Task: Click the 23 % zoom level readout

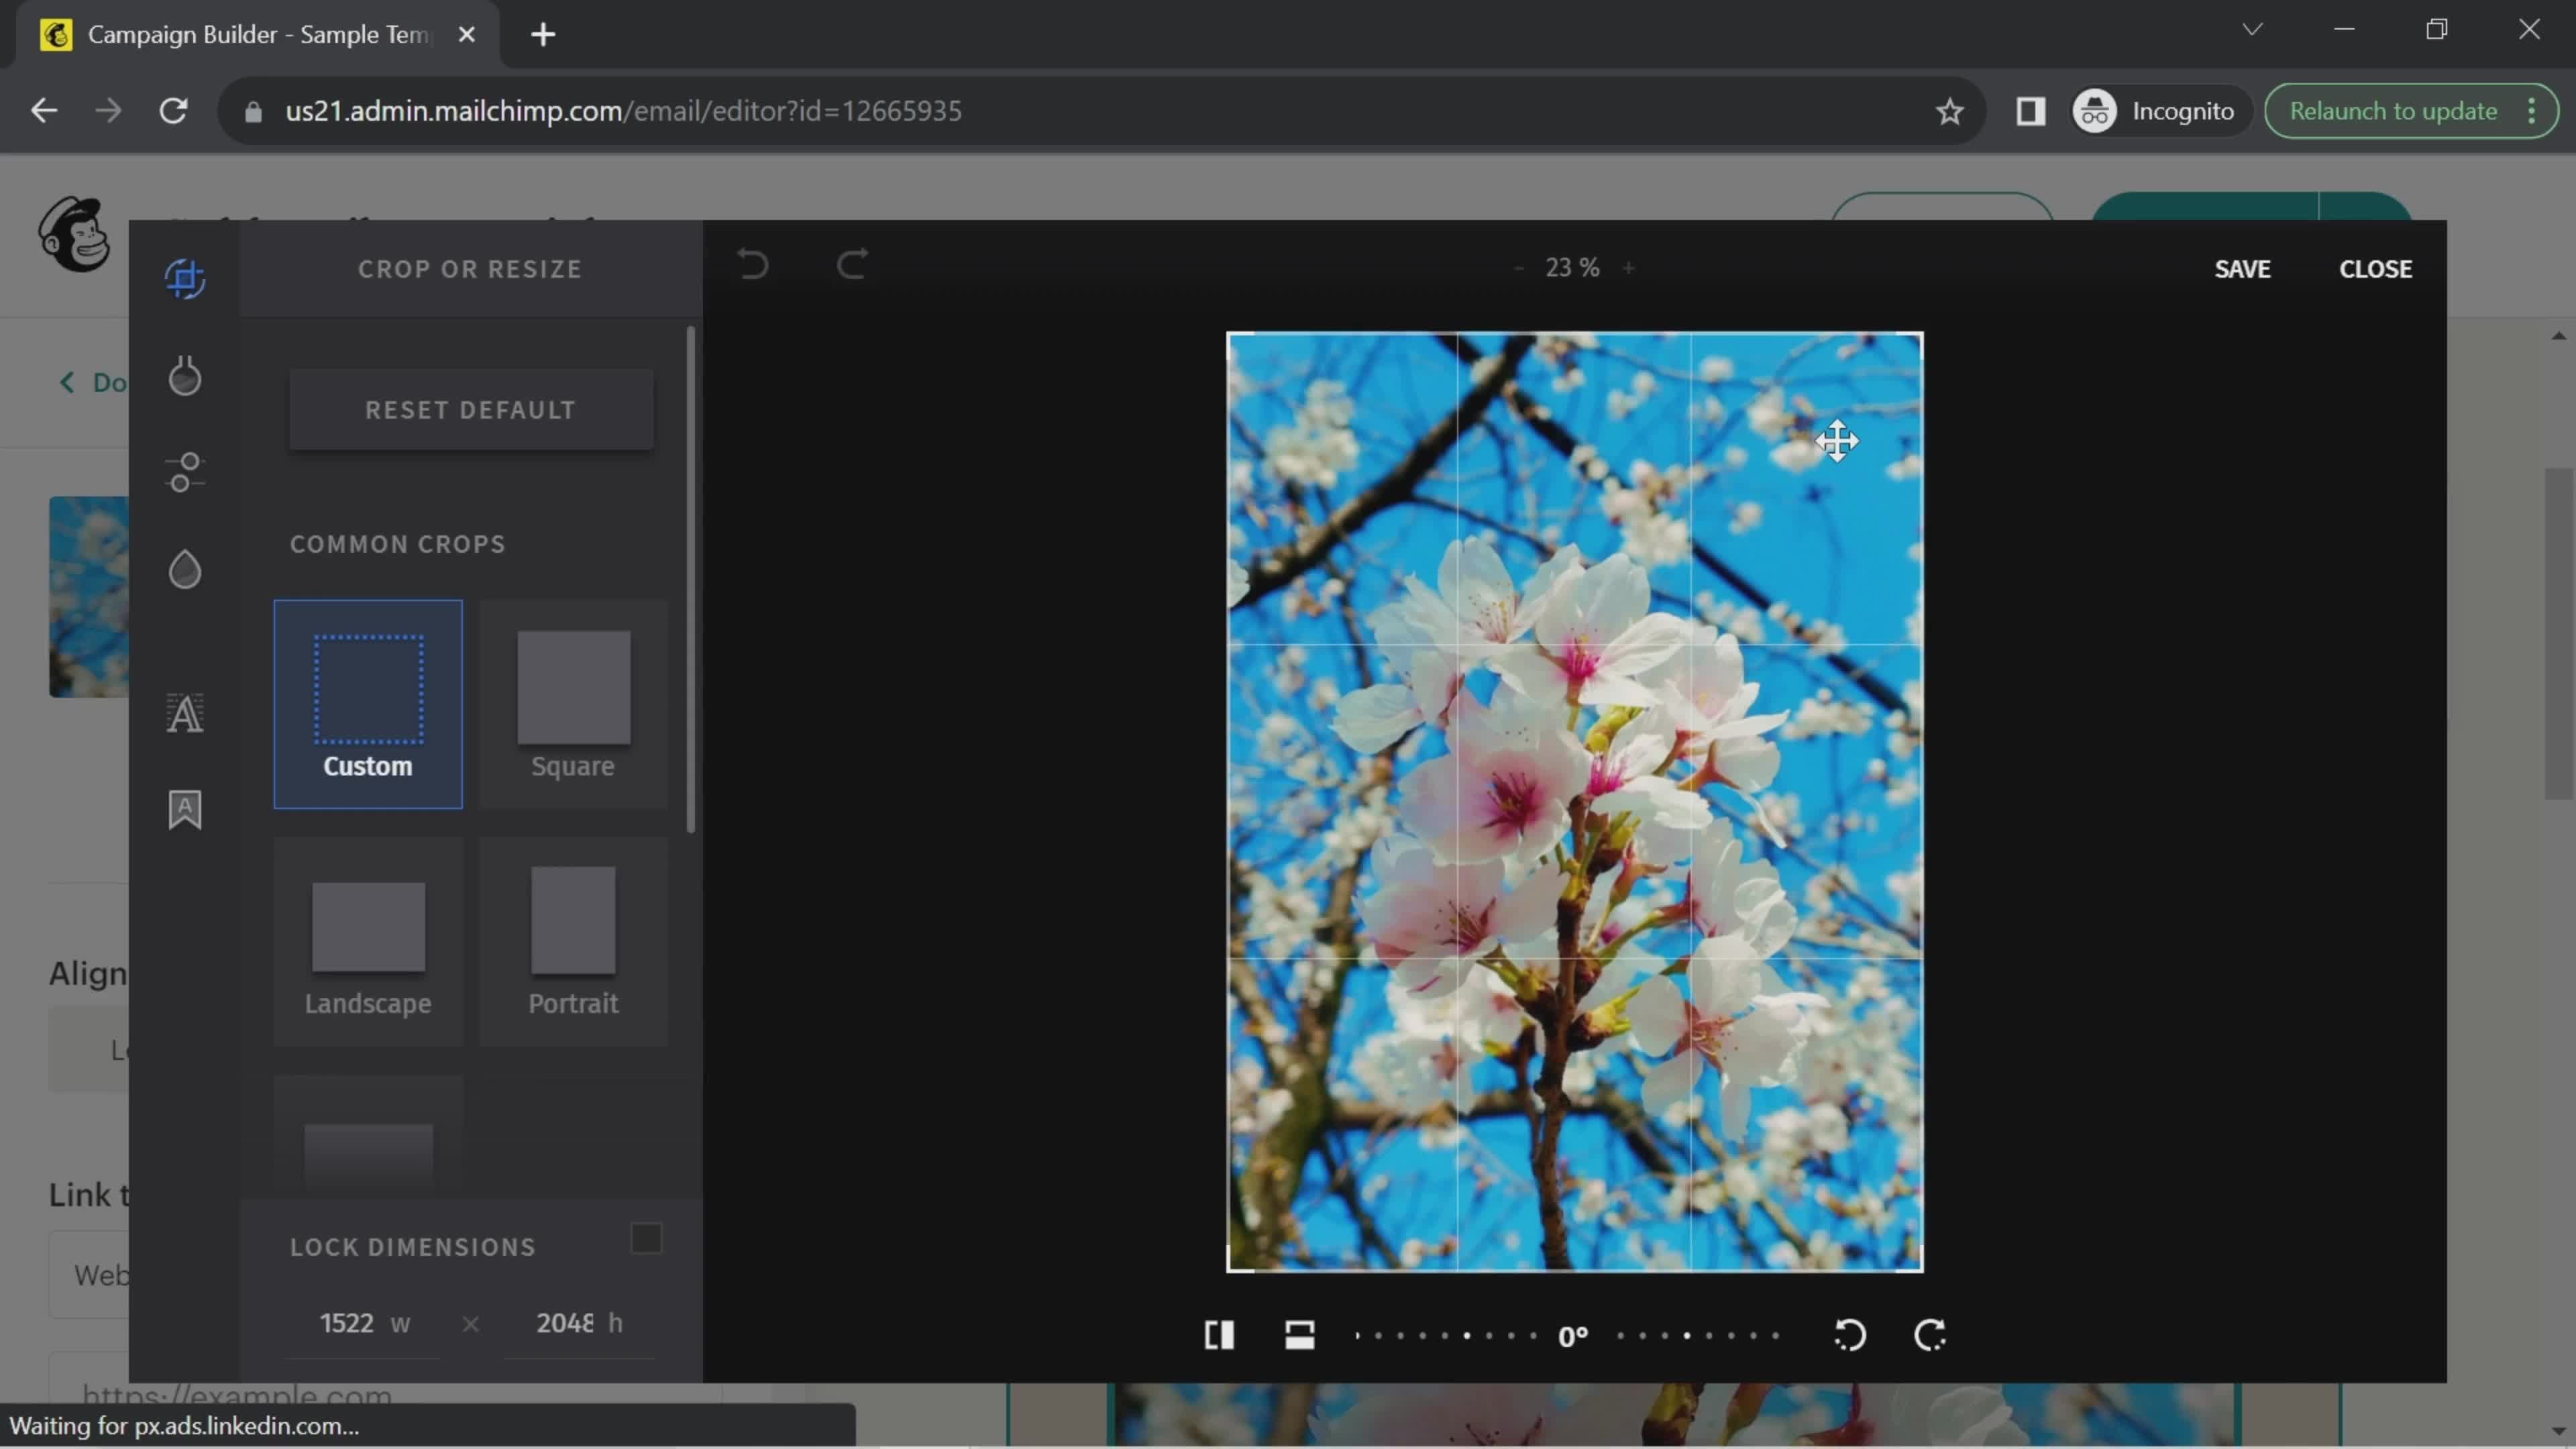Action: 1572,268
